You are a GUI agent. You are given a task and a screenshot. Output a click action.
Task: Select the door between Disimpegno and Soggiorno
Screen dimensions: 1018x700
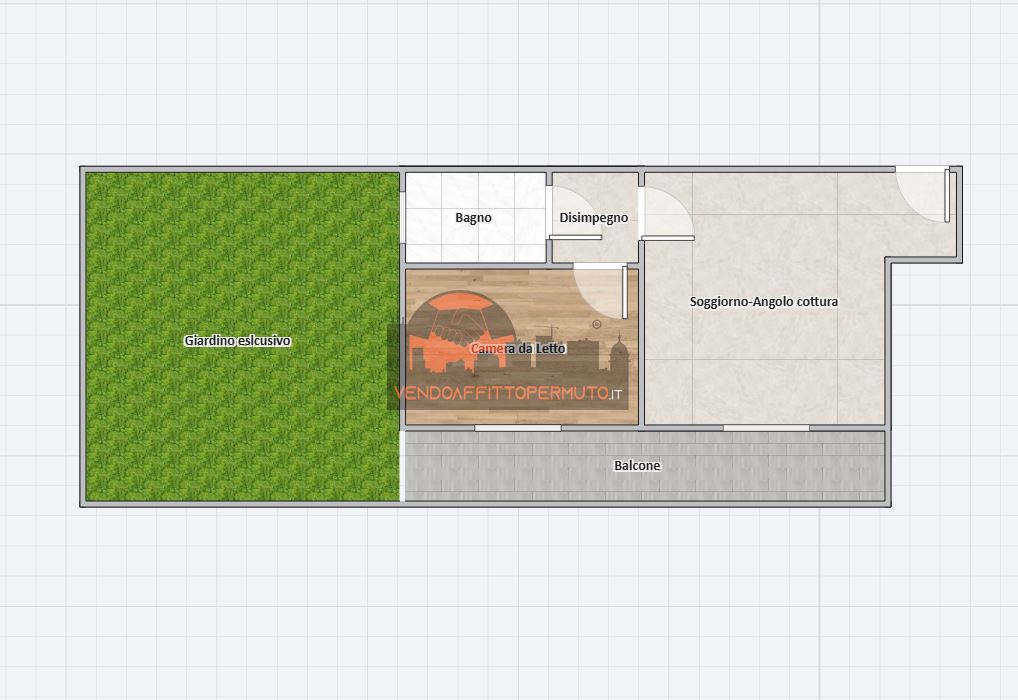660,212
